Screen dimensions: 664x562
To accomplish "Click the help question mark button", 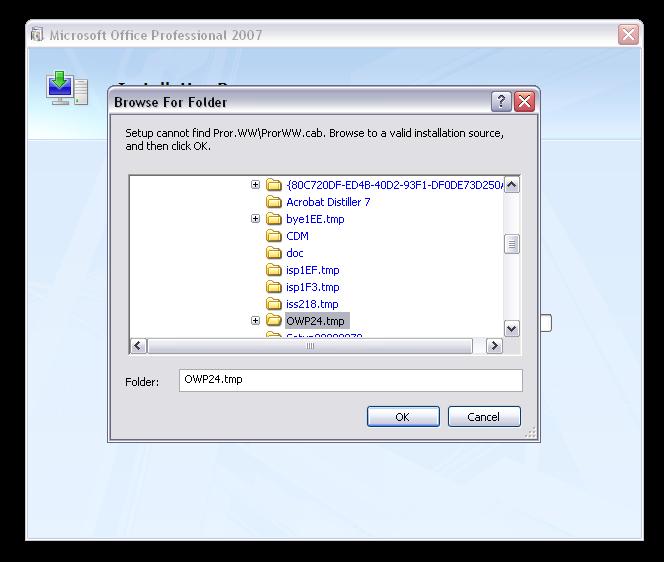I will pyautogui.click(x=501, y=102).
